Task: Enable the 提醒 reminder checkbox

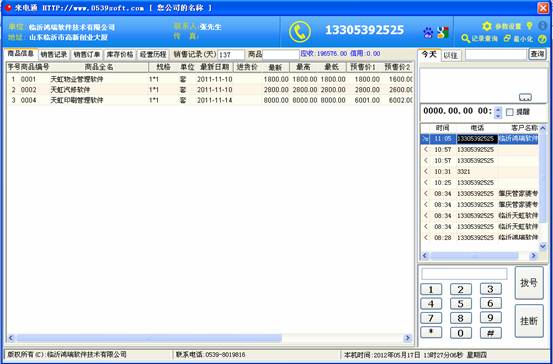Action: tap(510, 112)
